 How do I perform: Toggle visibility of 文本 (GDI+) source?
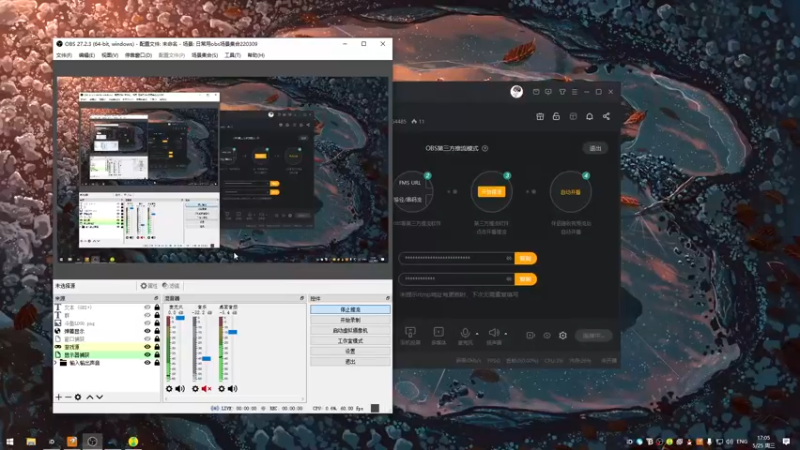point(147,308)
